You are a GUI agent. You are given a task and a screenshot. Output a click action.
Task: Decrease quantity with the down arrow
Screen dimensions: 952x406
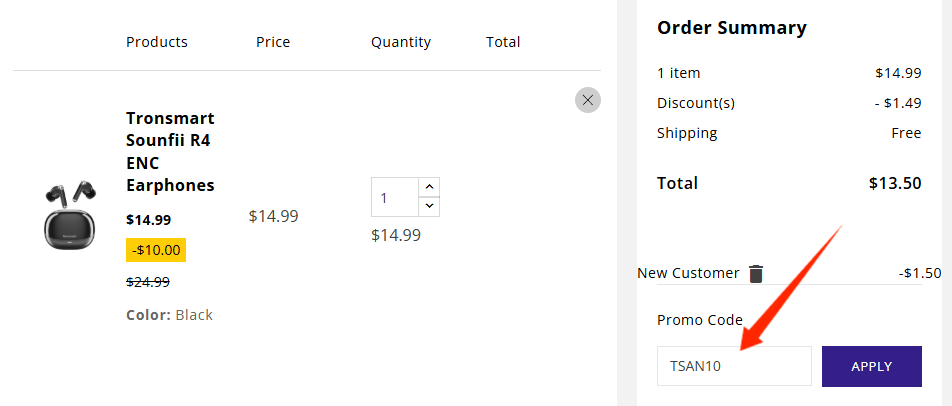click(x=429, y=206)
